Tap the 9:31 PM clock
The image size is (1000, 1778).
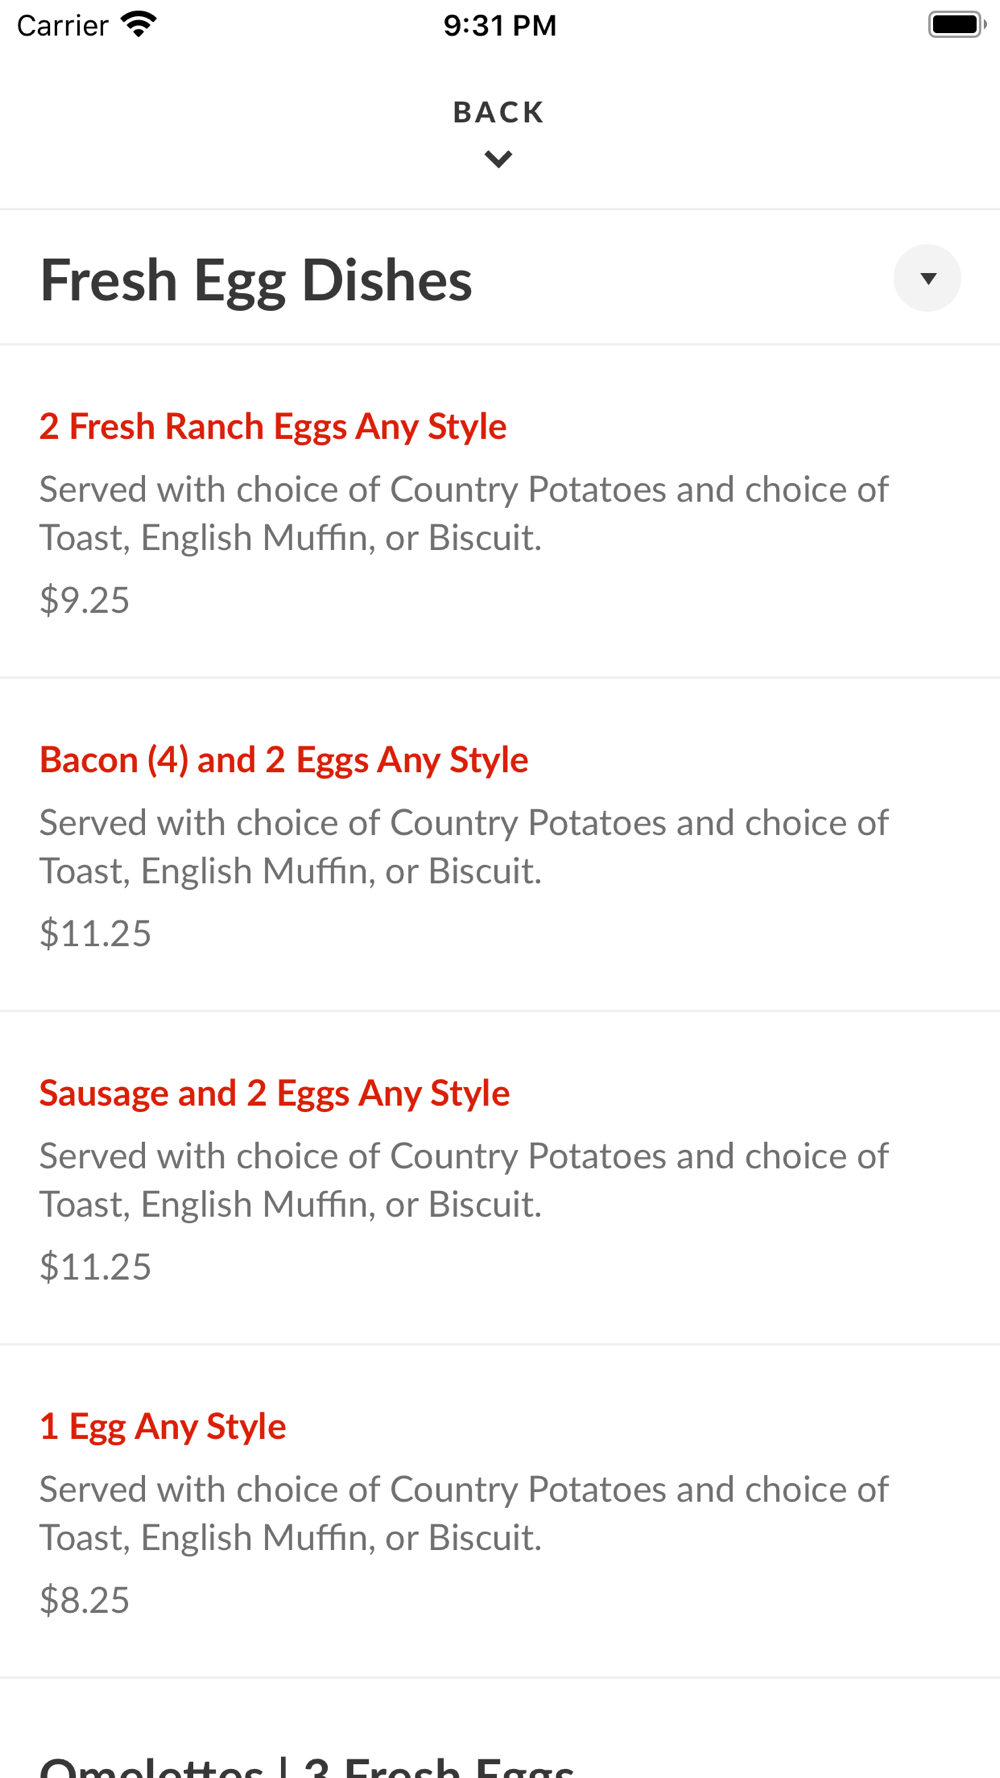point(500,25)
